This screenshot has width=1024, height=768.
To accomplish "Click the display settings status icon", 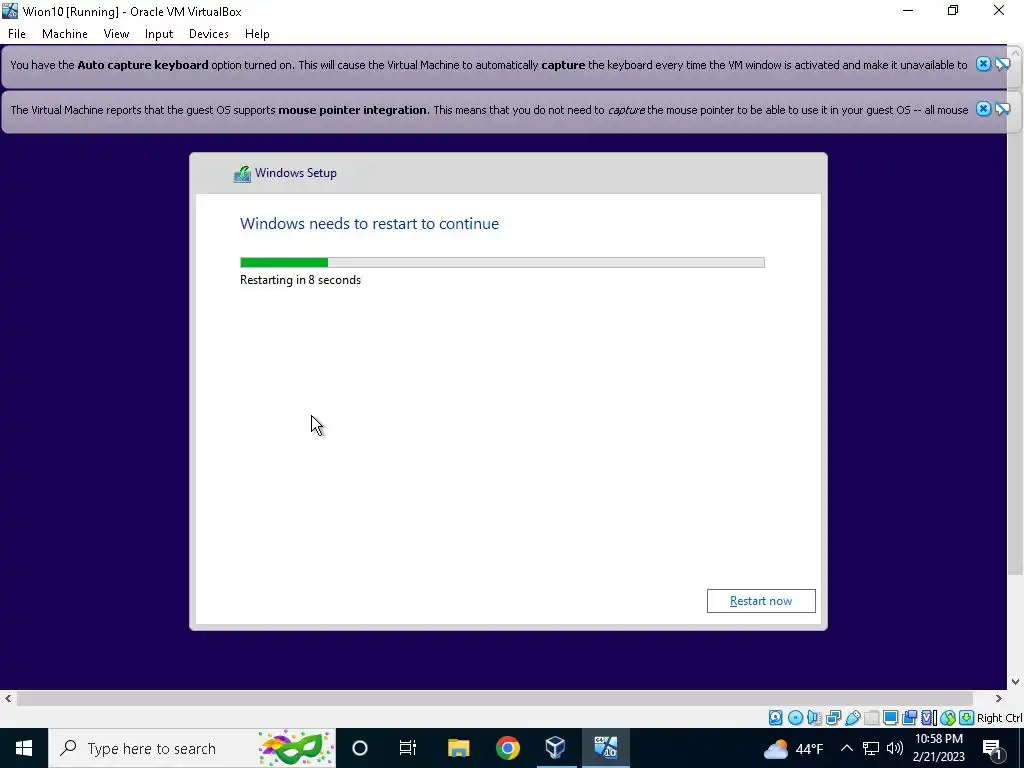I will pos(890,718).
